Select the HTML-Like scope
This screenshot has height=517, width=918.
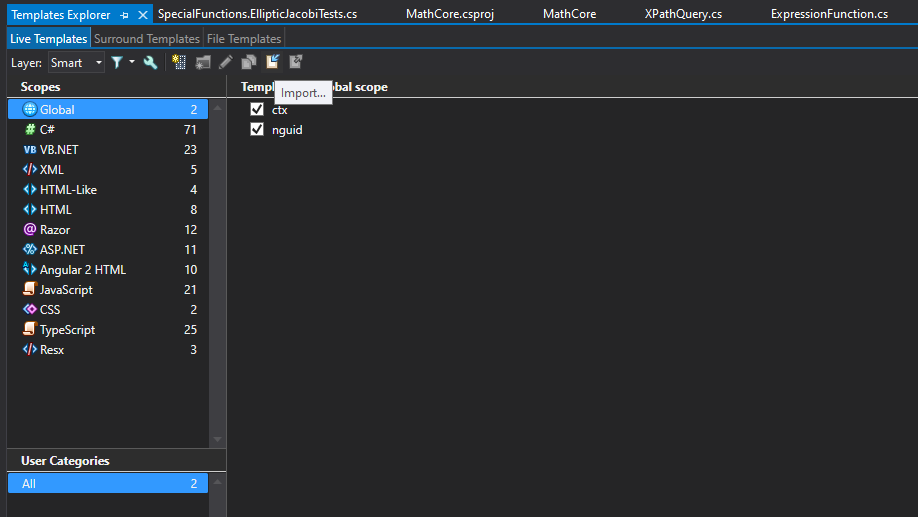click(x=108, y=190)
